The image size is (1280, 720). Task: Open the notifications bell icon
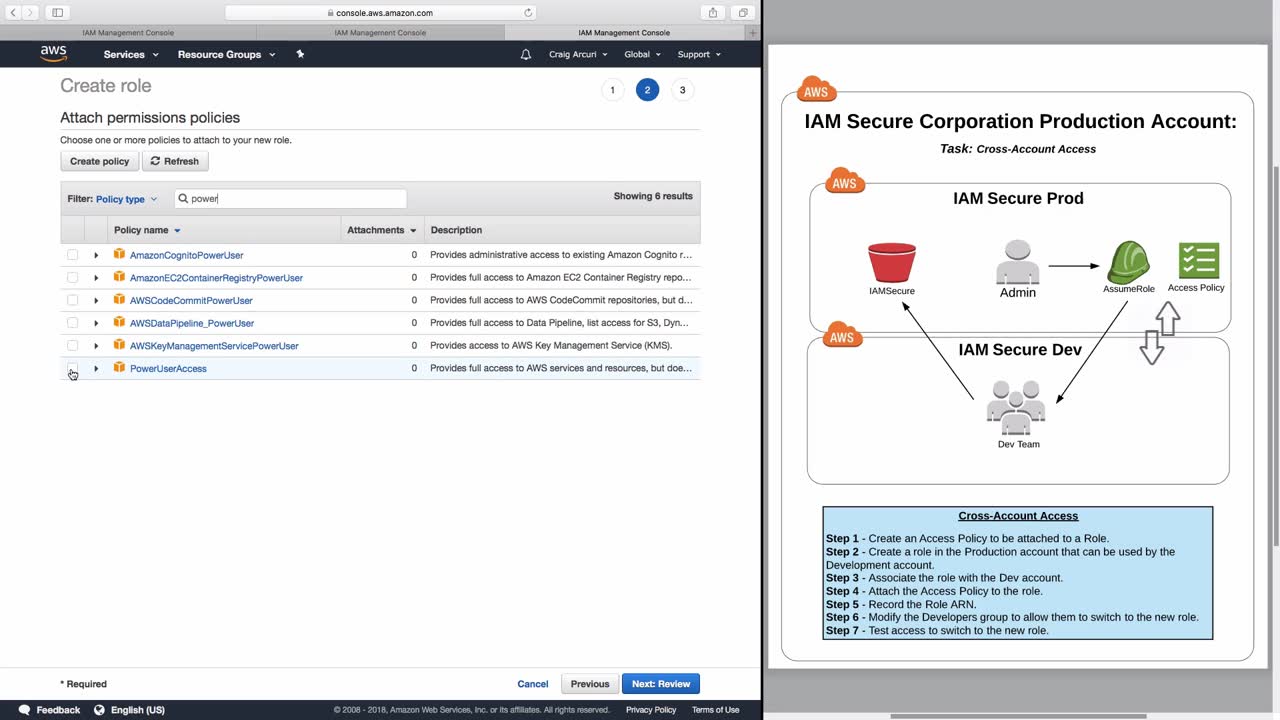[526, 54]
